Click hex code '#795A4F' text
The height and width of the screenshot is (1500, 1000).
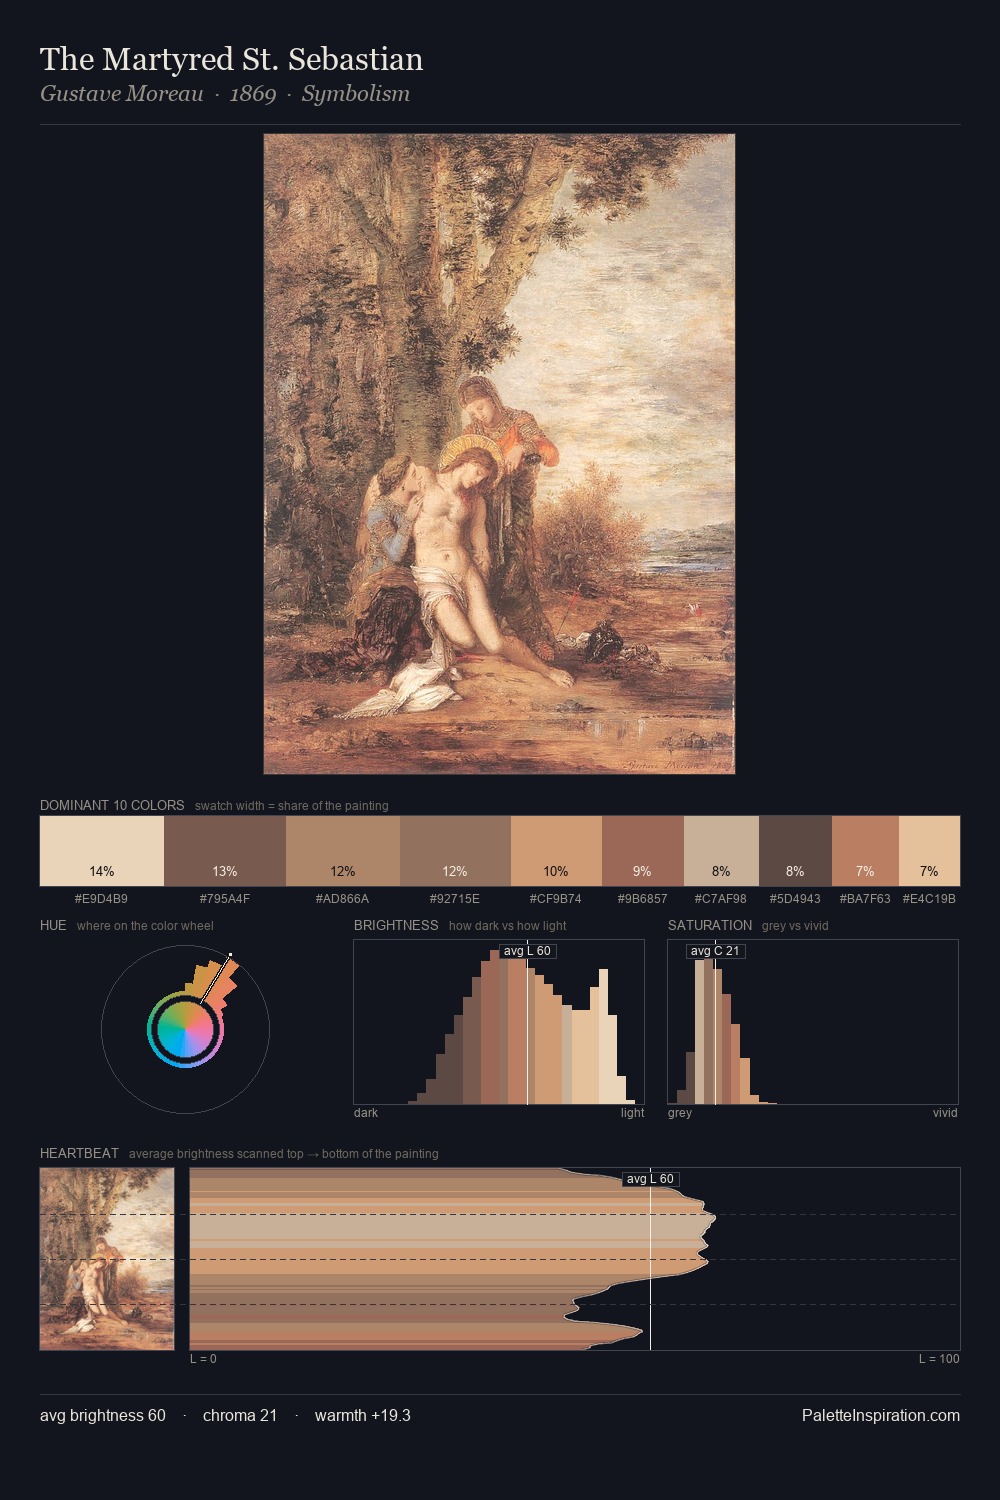pos(225,898)
